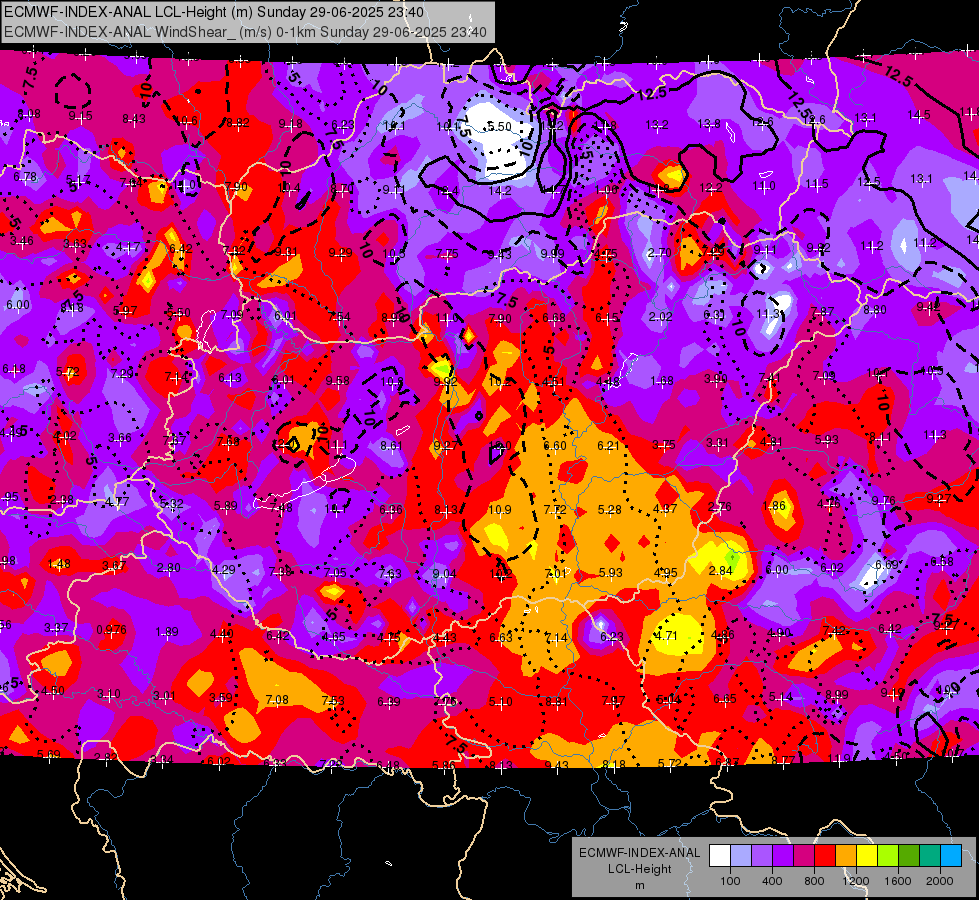Screen dimensions: 979x900
Task: Click the 0.976 wind shear value
Action: pyautogui.click(x=111, y=630)
